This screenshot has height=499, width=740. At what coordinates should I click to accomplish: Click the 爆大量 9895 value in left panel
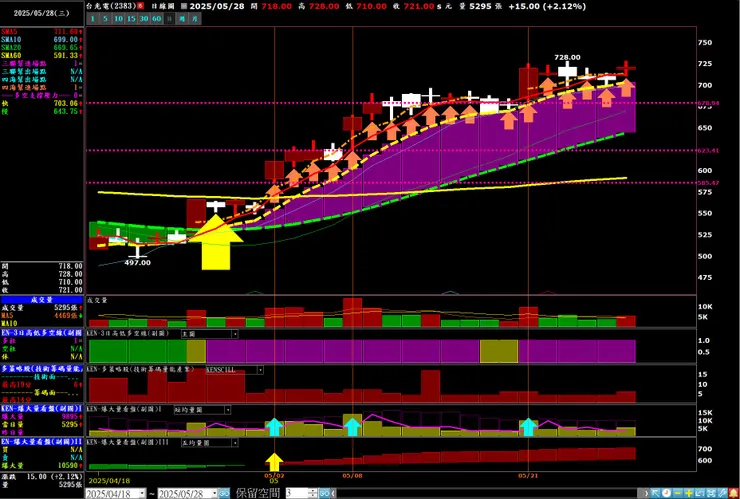pyautogui.click(x=68, y=416)
